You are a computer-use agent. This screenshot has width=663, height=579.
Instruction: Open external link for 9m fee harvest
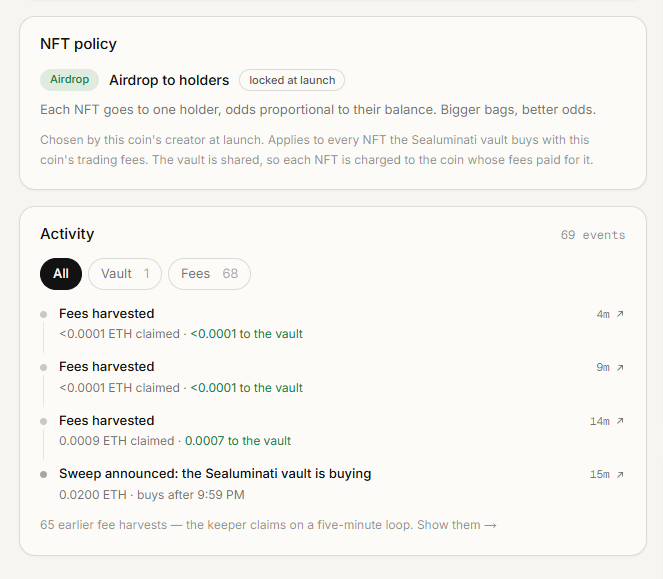[x=620, y=368]
